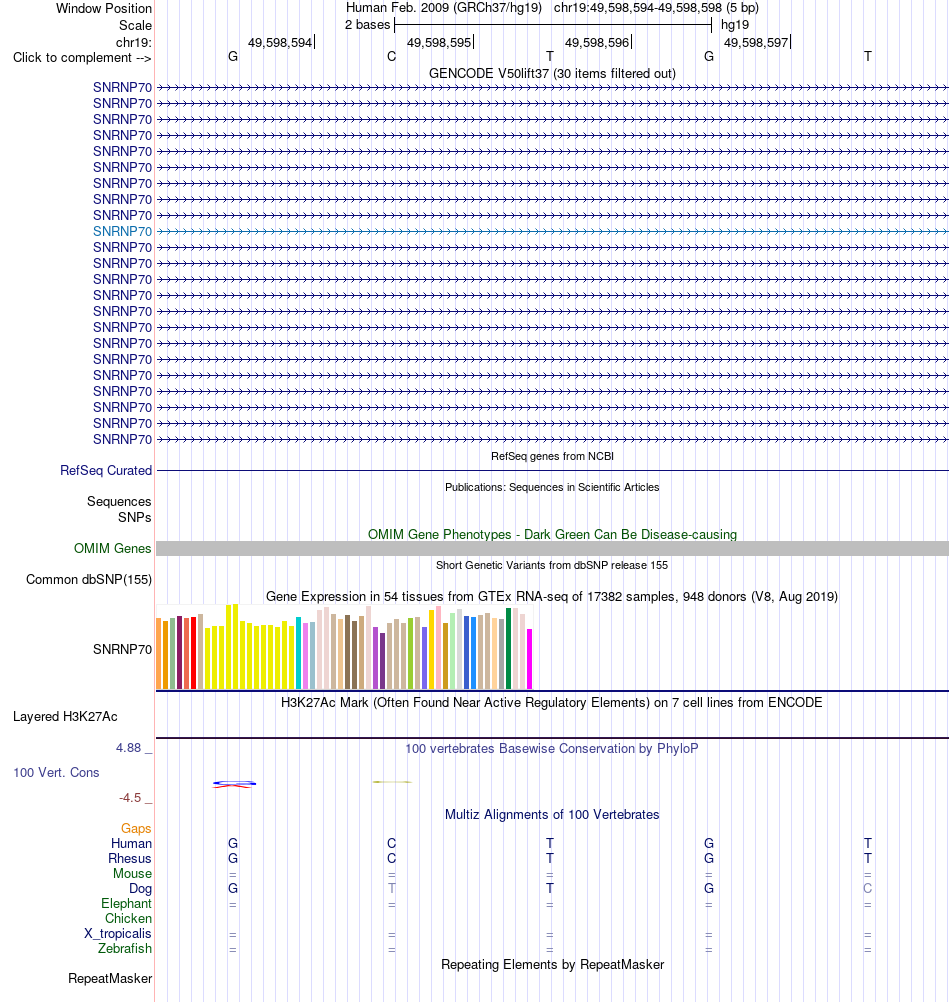Select the X_tropicalis alignment row label
This screenshot has width=950, height=1002.
click(x=118, y=934)
